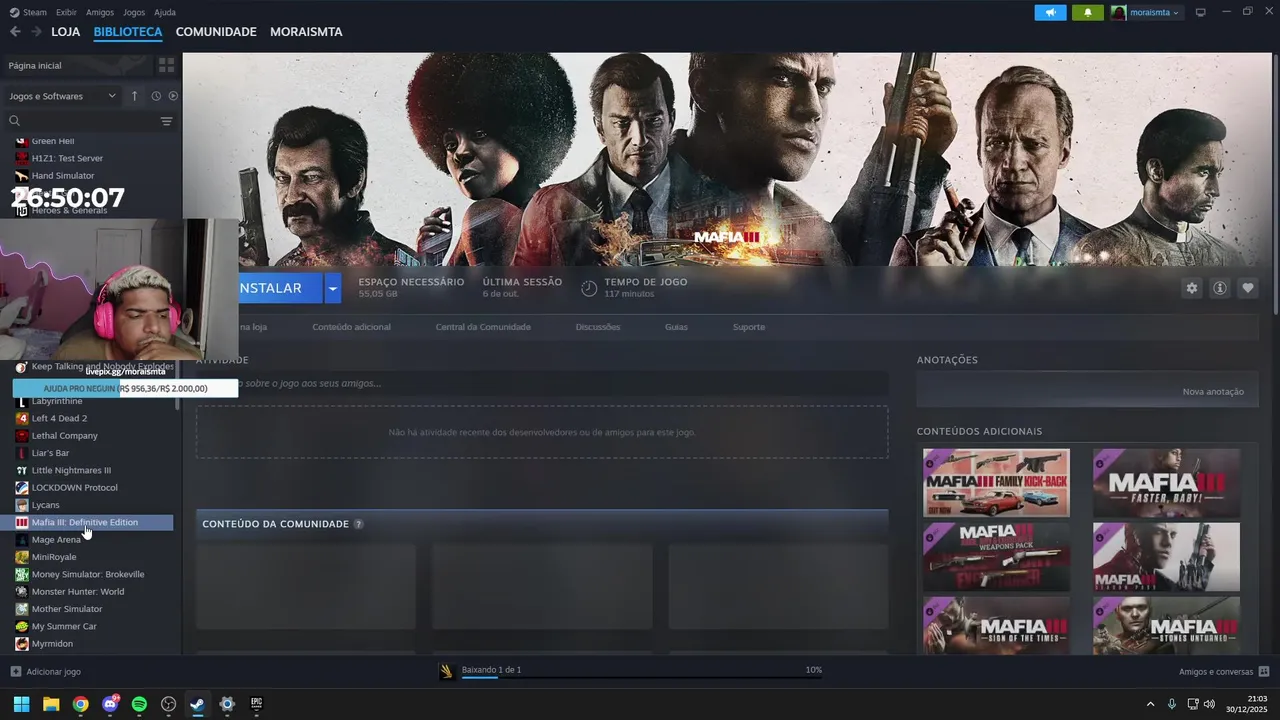Open Google Chrome from the taskbar
Screen dimensions: 1280x720
80,704
